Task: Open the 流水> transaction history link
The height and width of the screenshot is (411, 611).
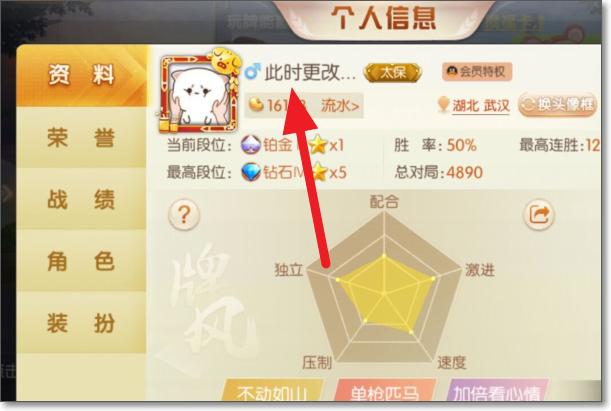Action: click(340, 105)
